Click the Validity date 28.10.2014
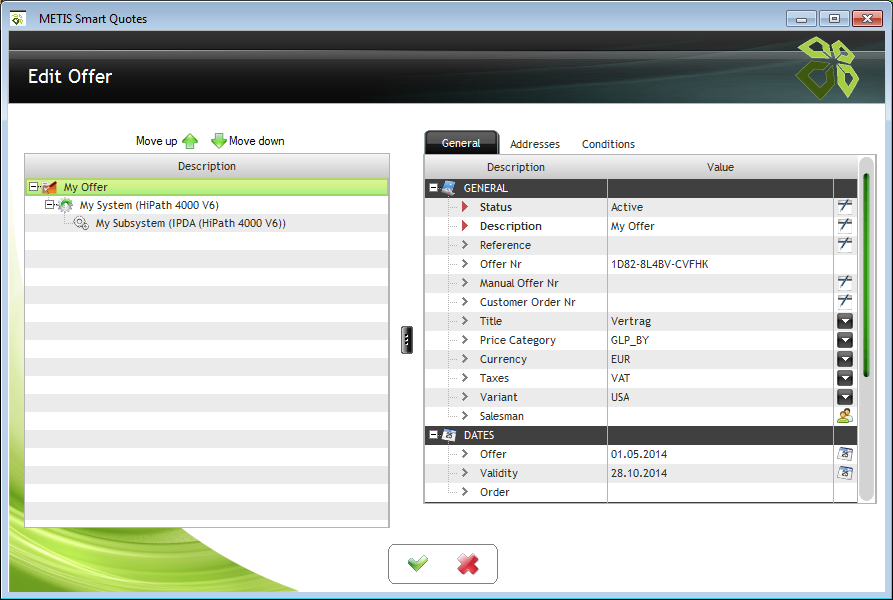The height and width of the screenshot is (600, 893). (x=639, y=473)
